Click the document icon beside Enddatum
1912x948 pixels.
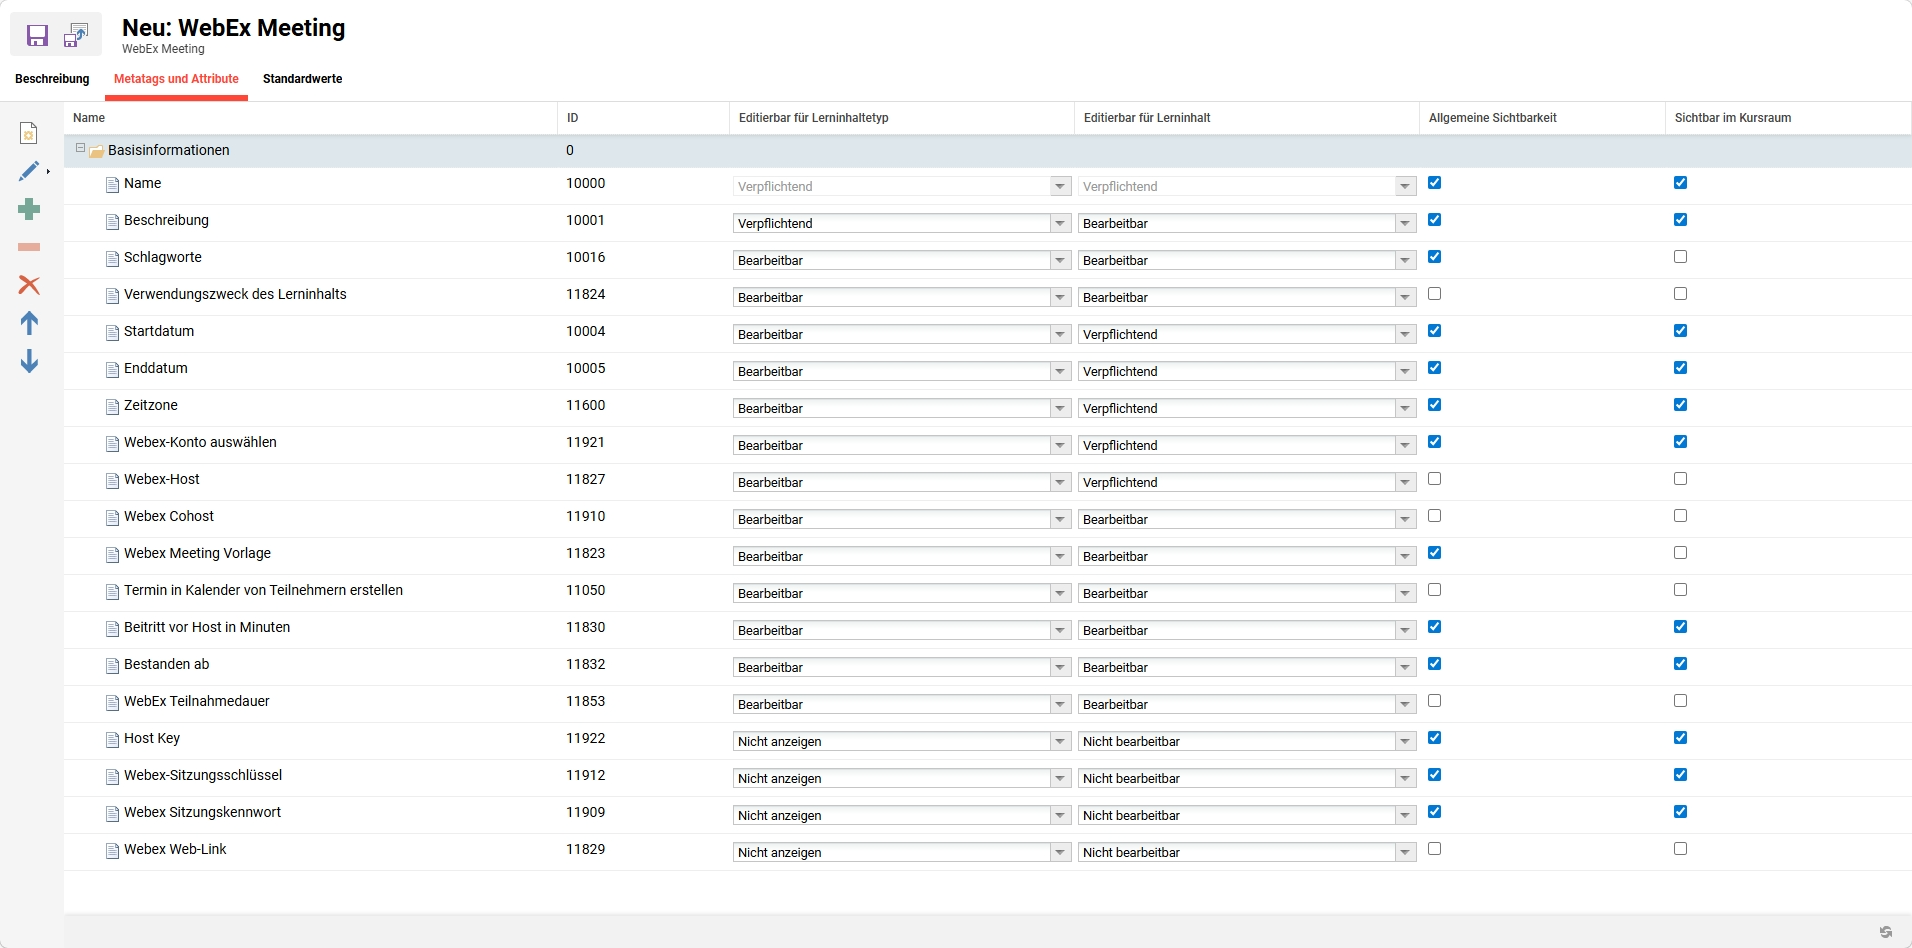[x=113, y=369]
